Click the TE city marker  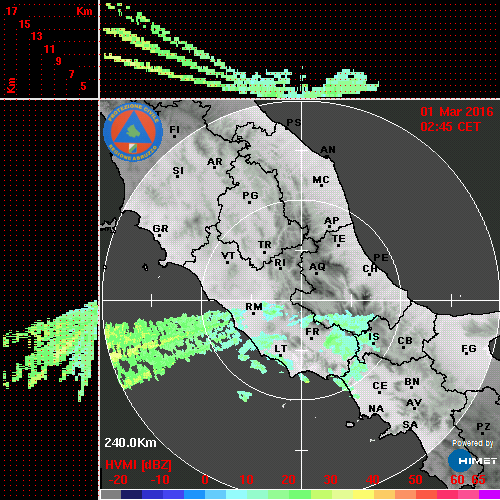(x=339, y=240)
